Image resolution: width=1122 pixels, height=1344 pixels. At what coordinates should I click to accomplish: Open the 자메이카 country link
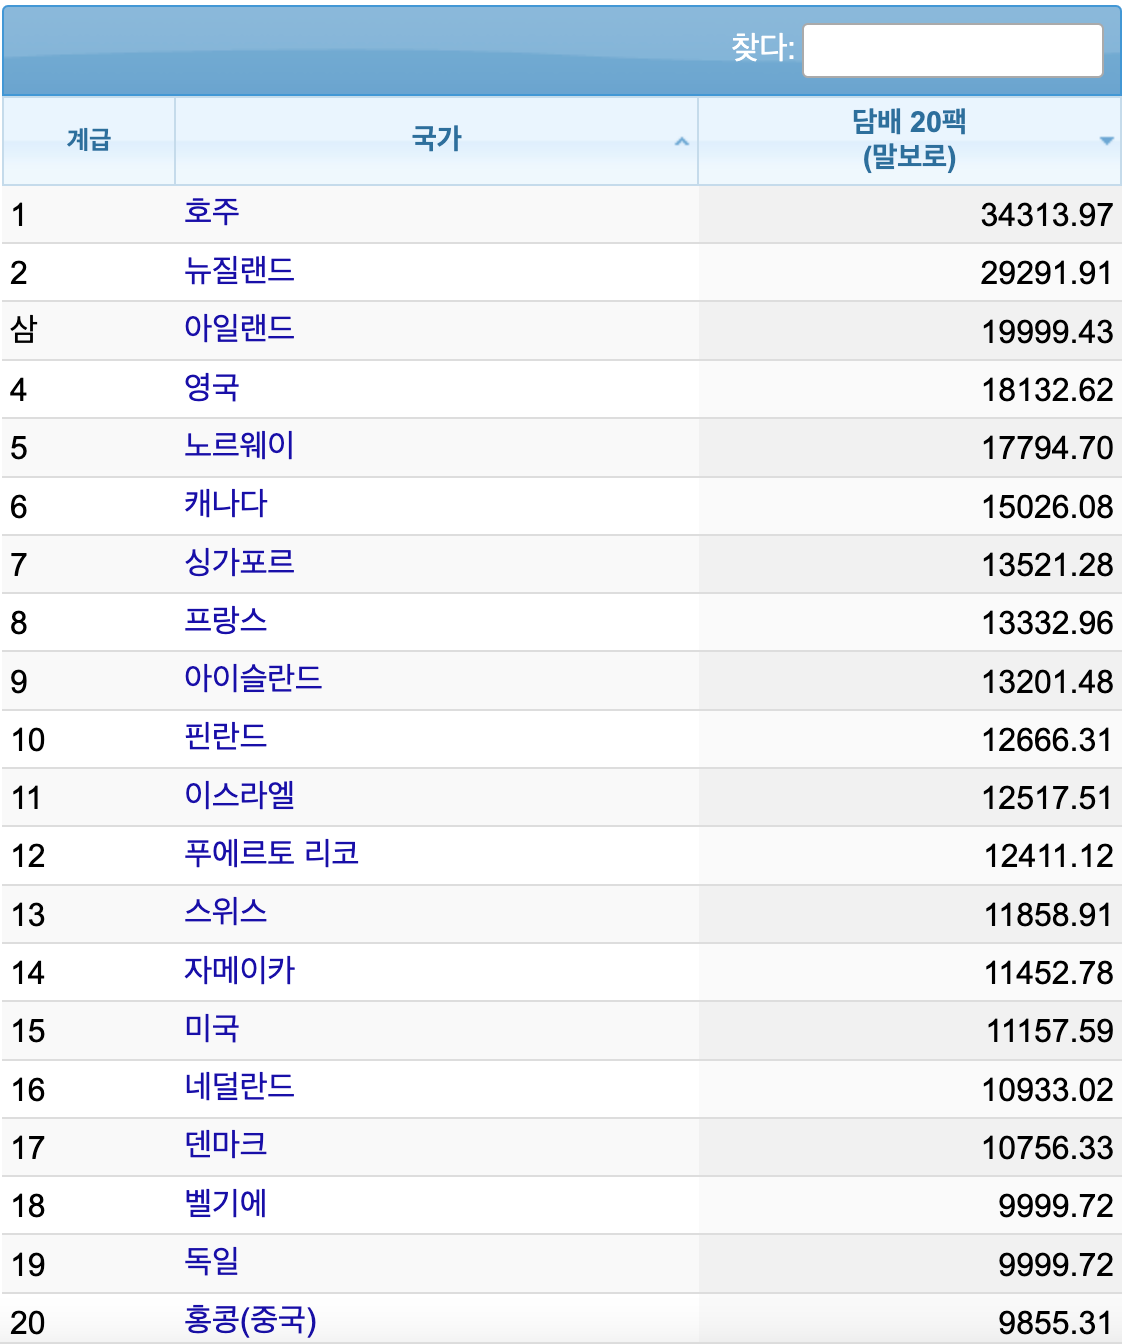(239, 970)
